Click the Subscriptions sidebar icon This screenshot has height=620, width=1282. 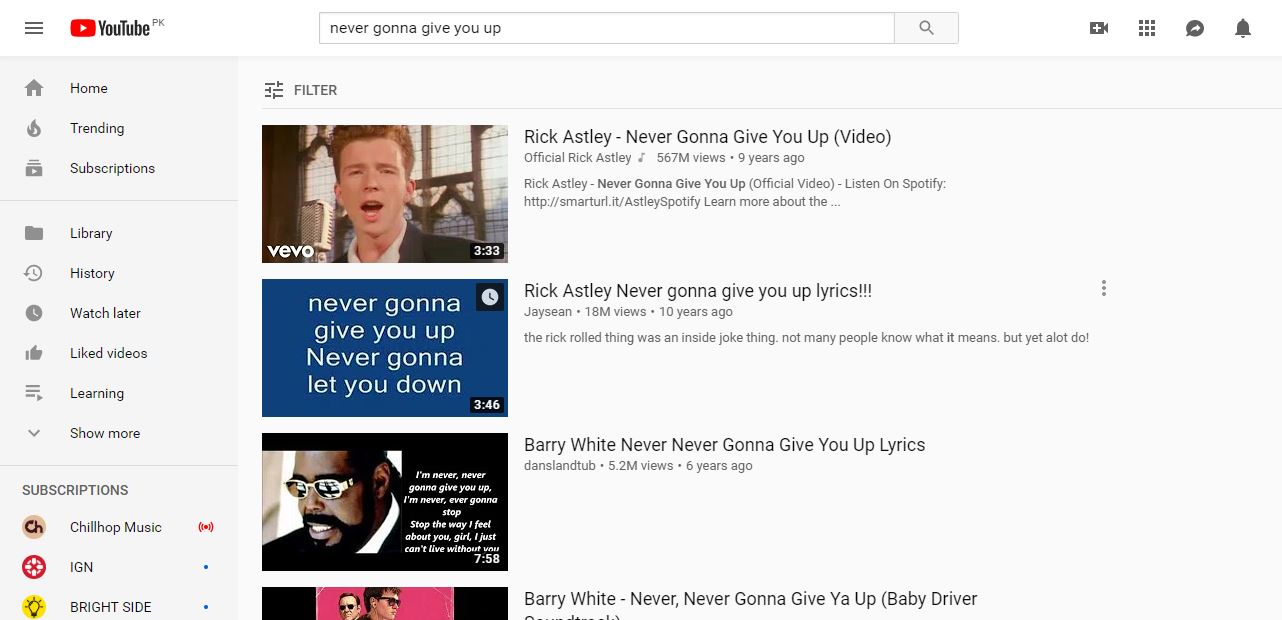34,168
